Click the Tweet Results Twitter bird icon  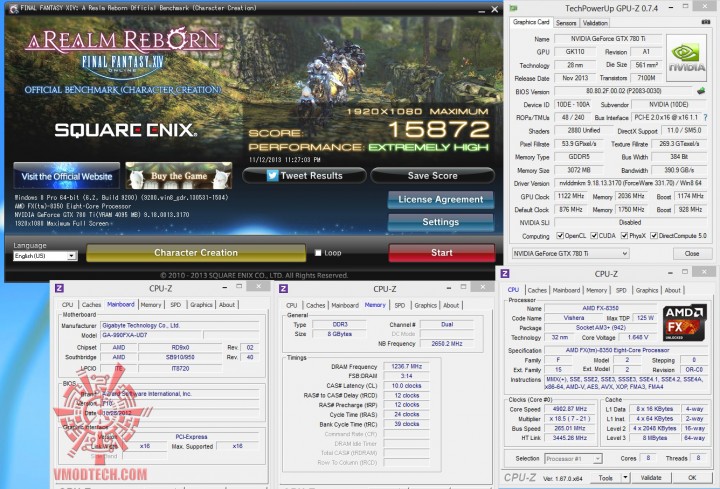[272, 175]
